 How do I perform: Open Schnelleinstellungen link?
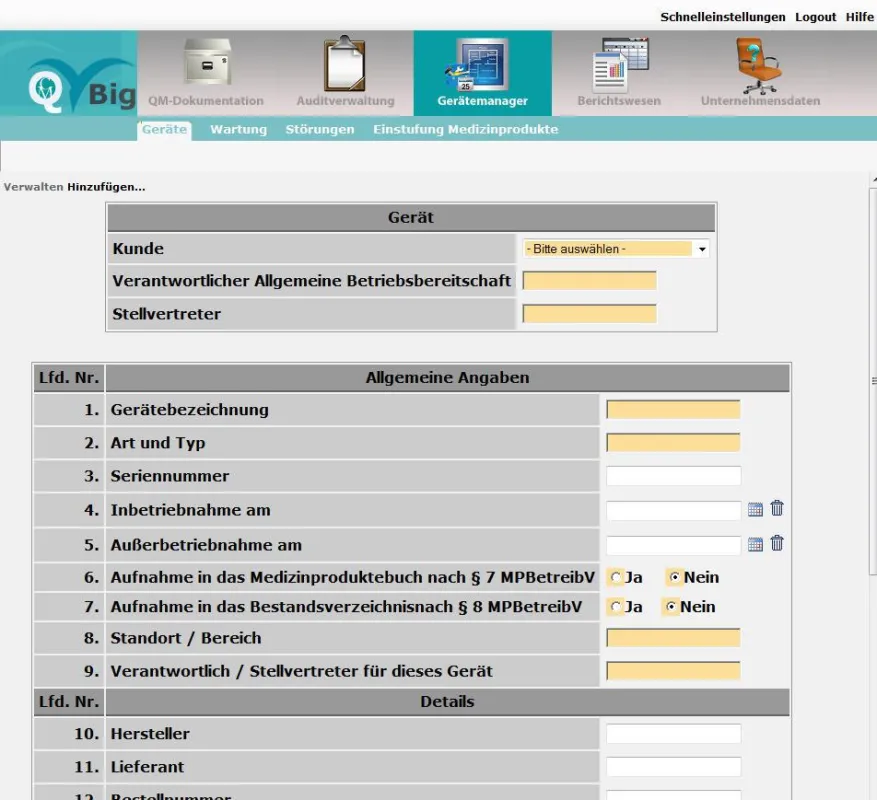tap(723, 17)
